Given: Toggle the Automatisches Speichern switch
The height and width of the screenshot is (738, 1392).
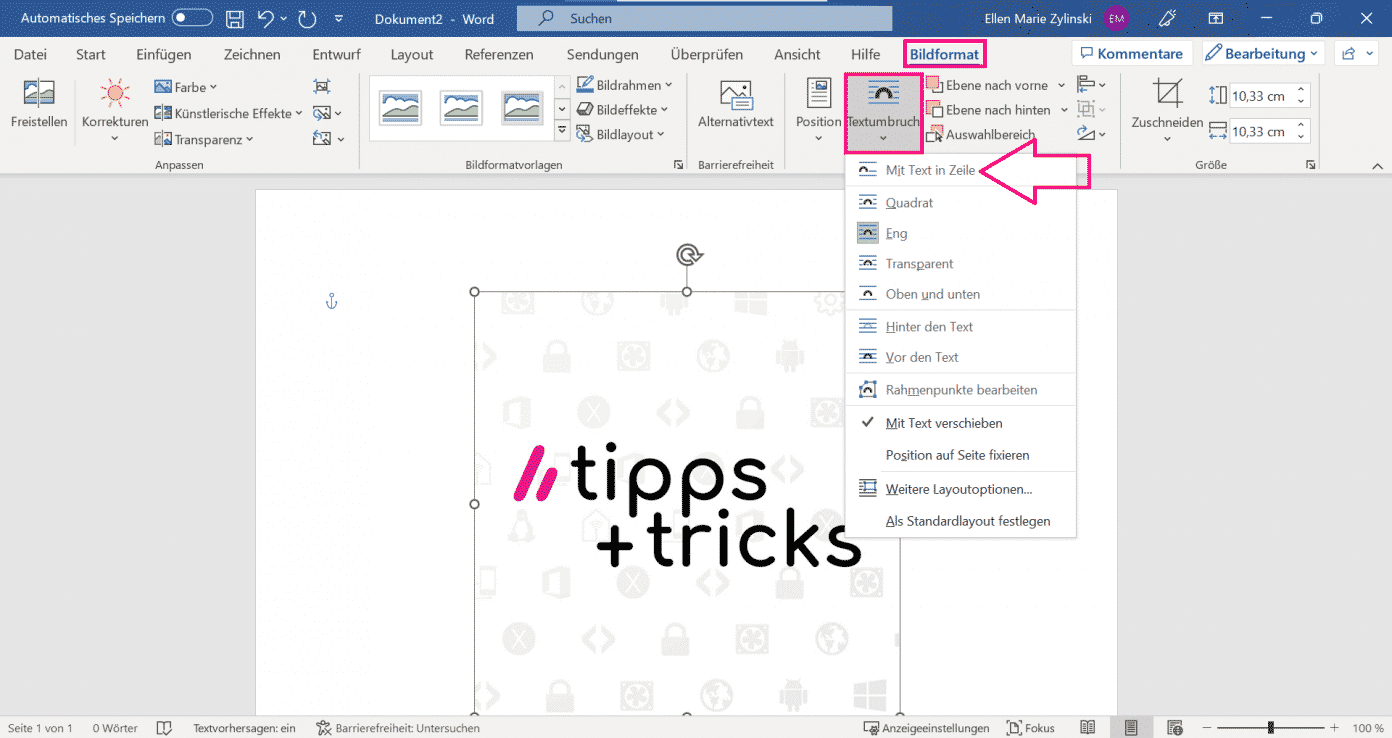Looking at the screenshot, I should click(192, 18).
